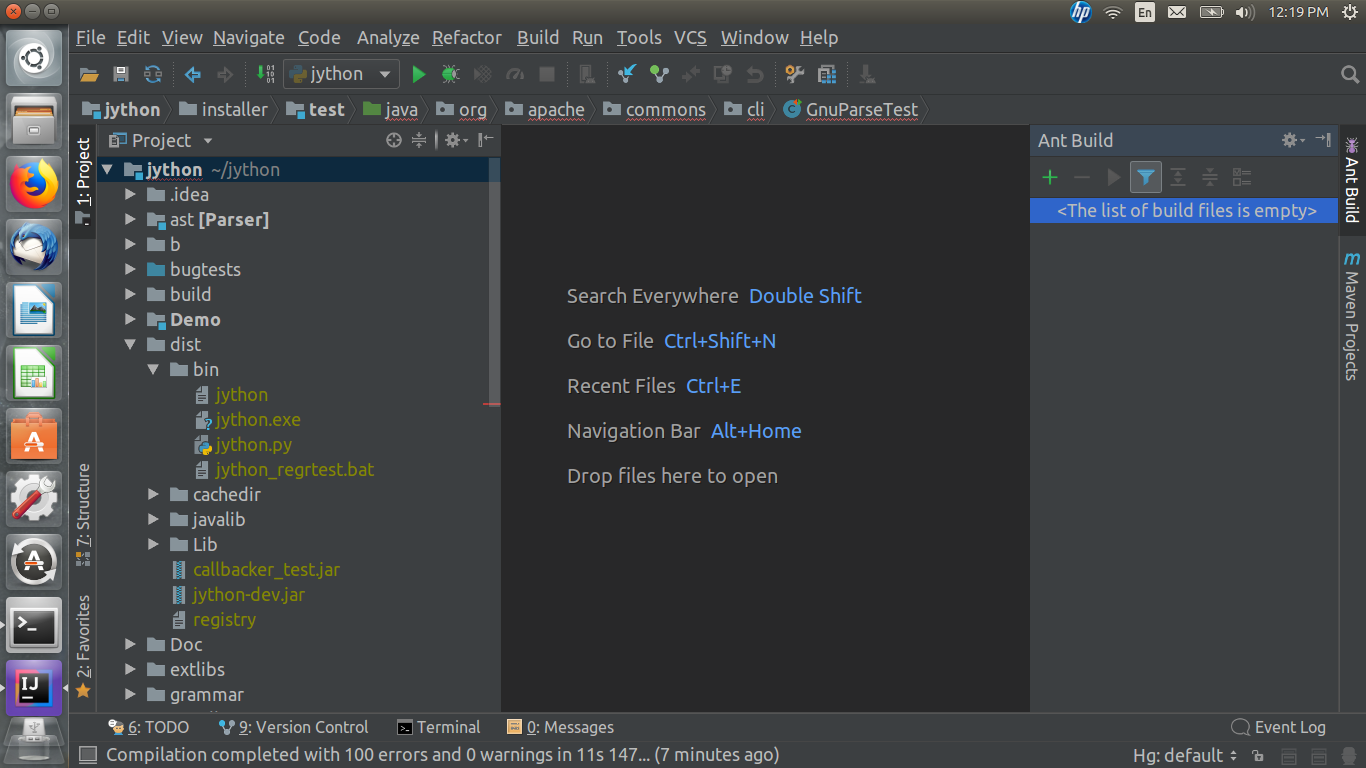Open the Maven Projects side tab
The width and height of the screenshot is (1366, 768).
click(1352, 315)
